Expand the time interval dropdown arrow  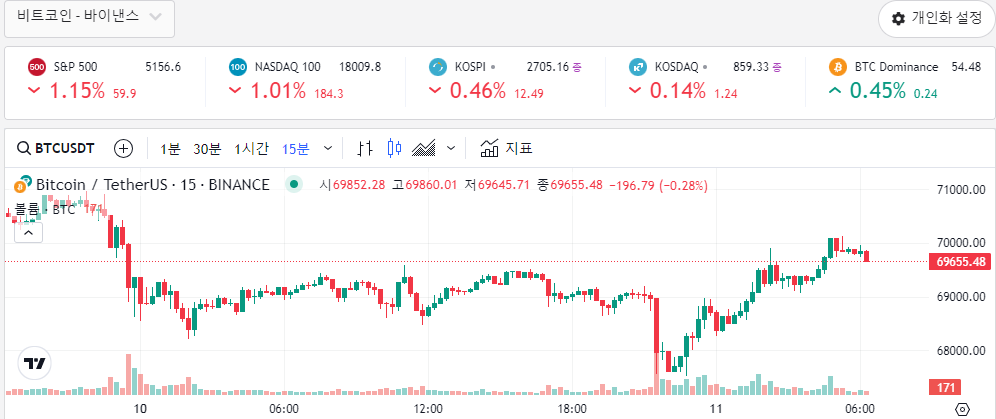point(330,148)
